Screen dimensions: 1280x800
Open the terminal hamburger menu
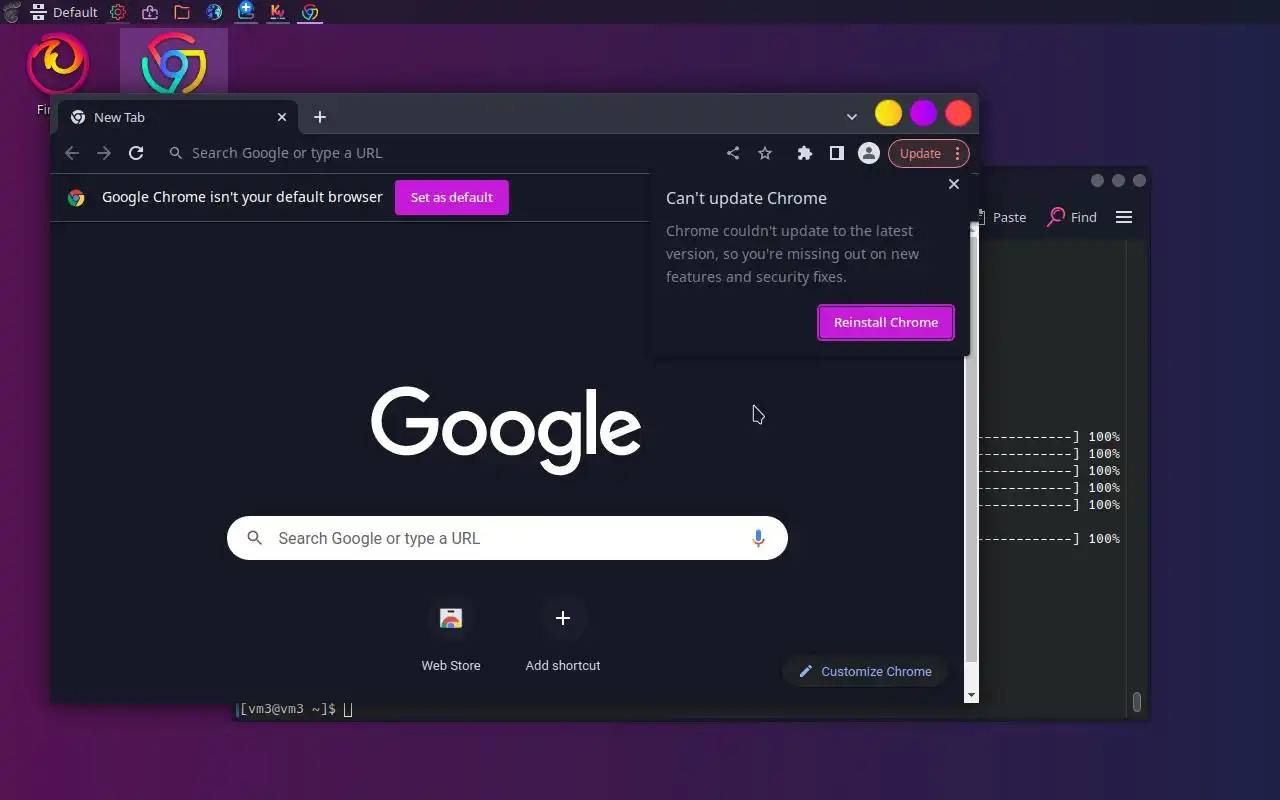click(x=1124, y=217)
